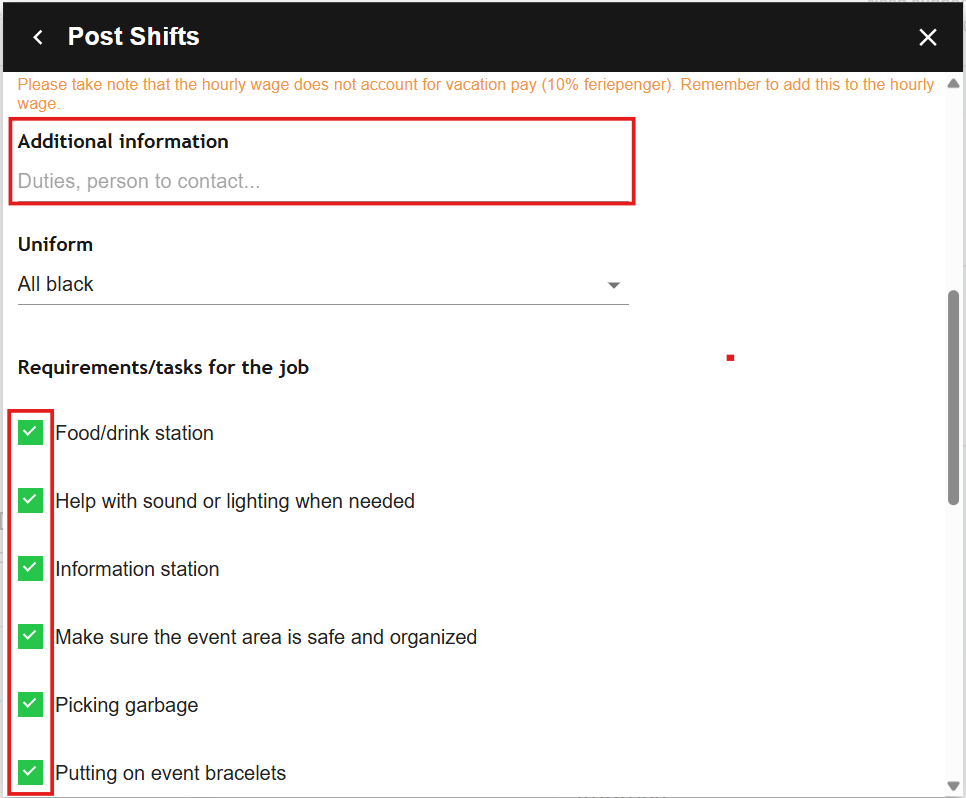Toggle Help with sound or lighting checkbox
Image resolution: width=966 pixels, height=798 pixels.
pyautogui.click(x=31, y=500)
